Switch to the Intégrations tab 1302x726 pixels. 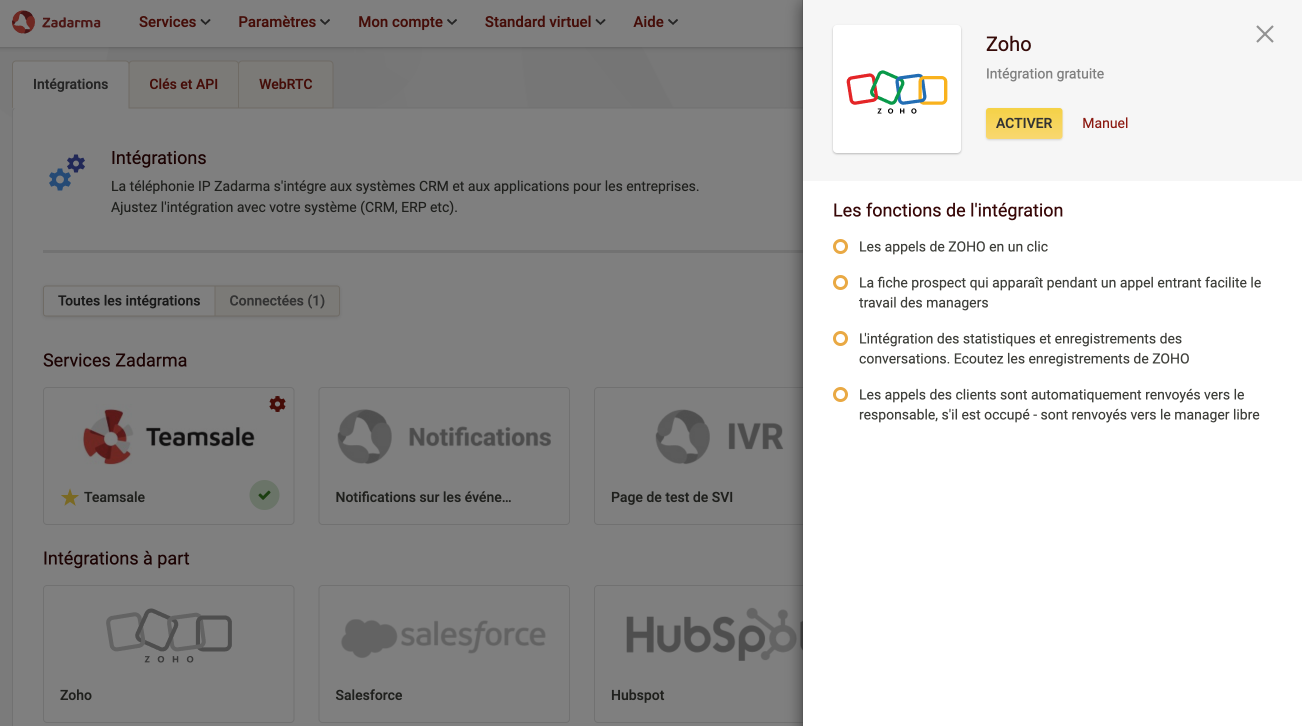(x=70, y=84)
